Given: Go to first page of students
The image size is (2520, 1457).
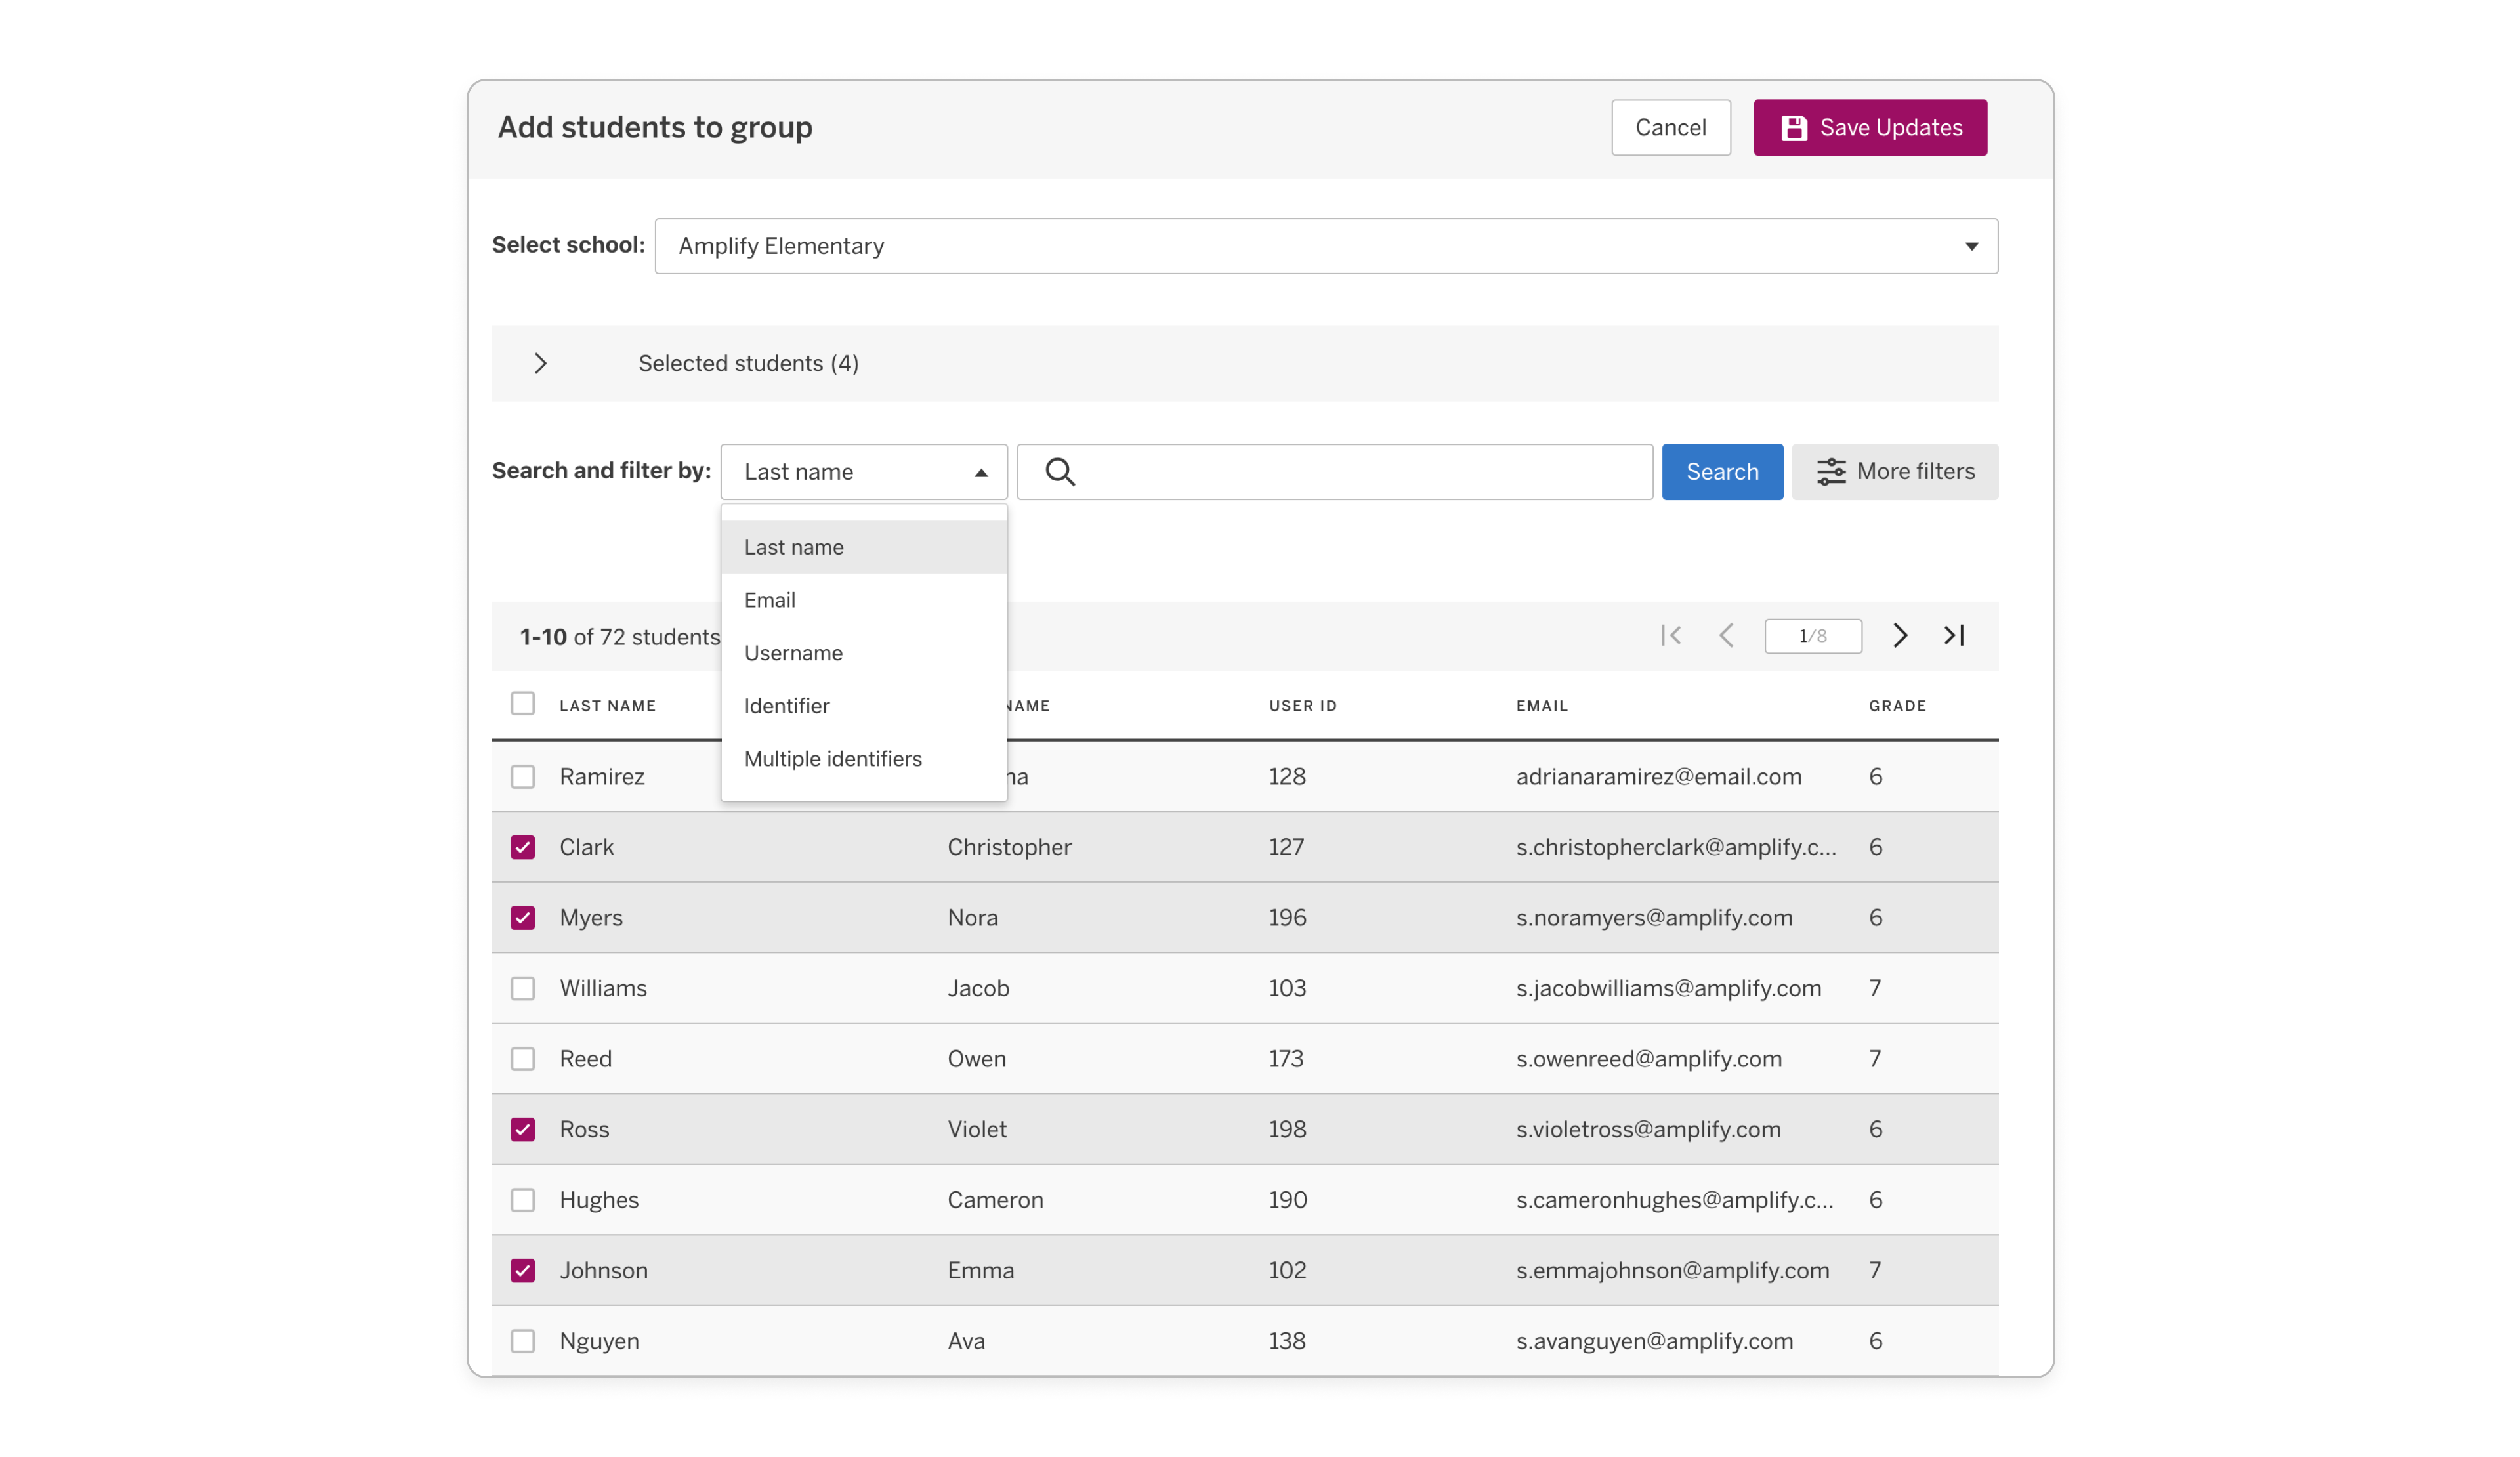Looking at the screenshot, I should coord(1670,636).
